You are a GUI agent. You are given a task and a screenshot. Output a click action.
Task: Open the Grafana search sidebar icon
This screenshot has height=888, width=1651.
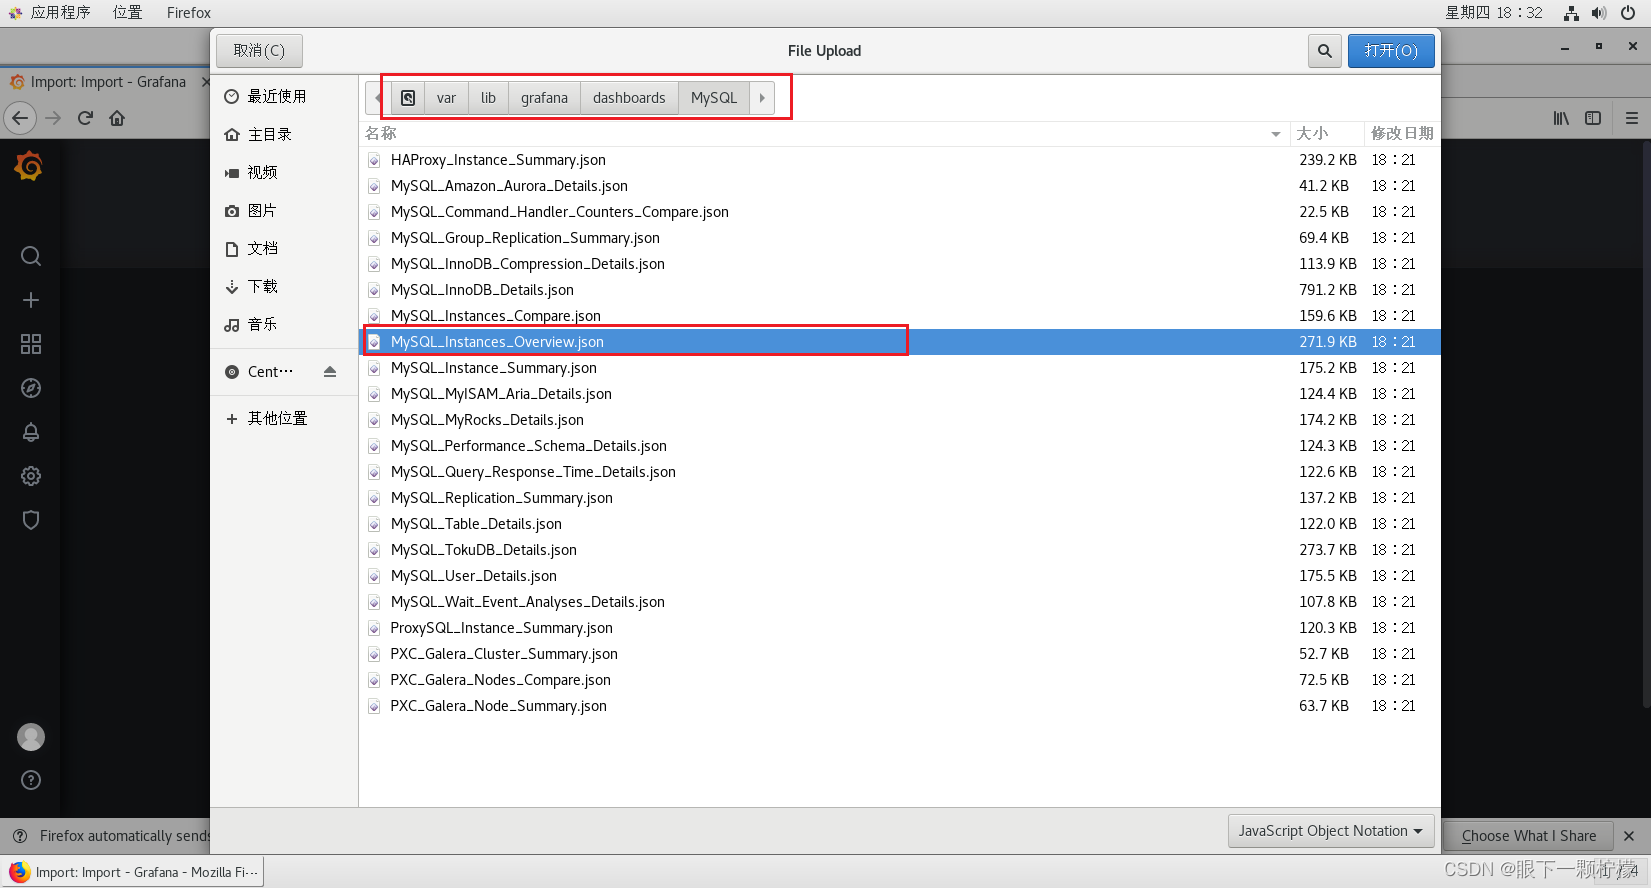coord(31,256)
